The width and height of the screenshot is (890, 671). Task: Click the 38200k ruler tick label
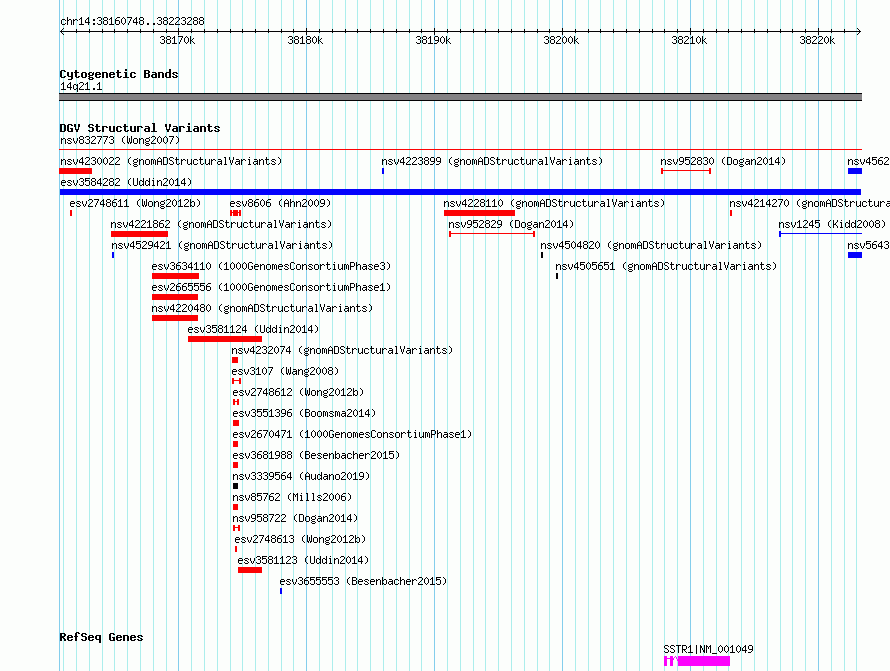click(561, 40)
